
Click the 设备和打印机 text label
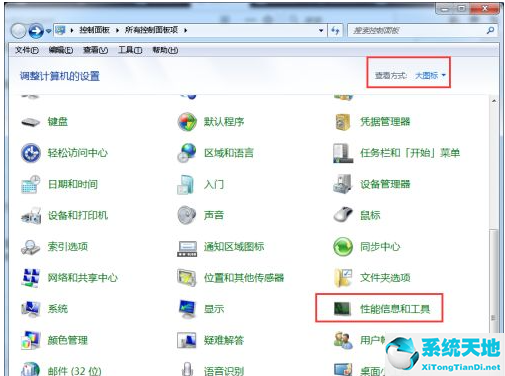click(x=78, y=215)
